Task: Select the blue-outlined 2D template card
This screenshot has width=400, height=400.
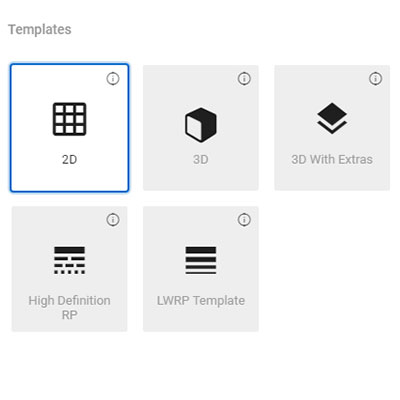Action: pyautogui.click(x=69, y=128)
